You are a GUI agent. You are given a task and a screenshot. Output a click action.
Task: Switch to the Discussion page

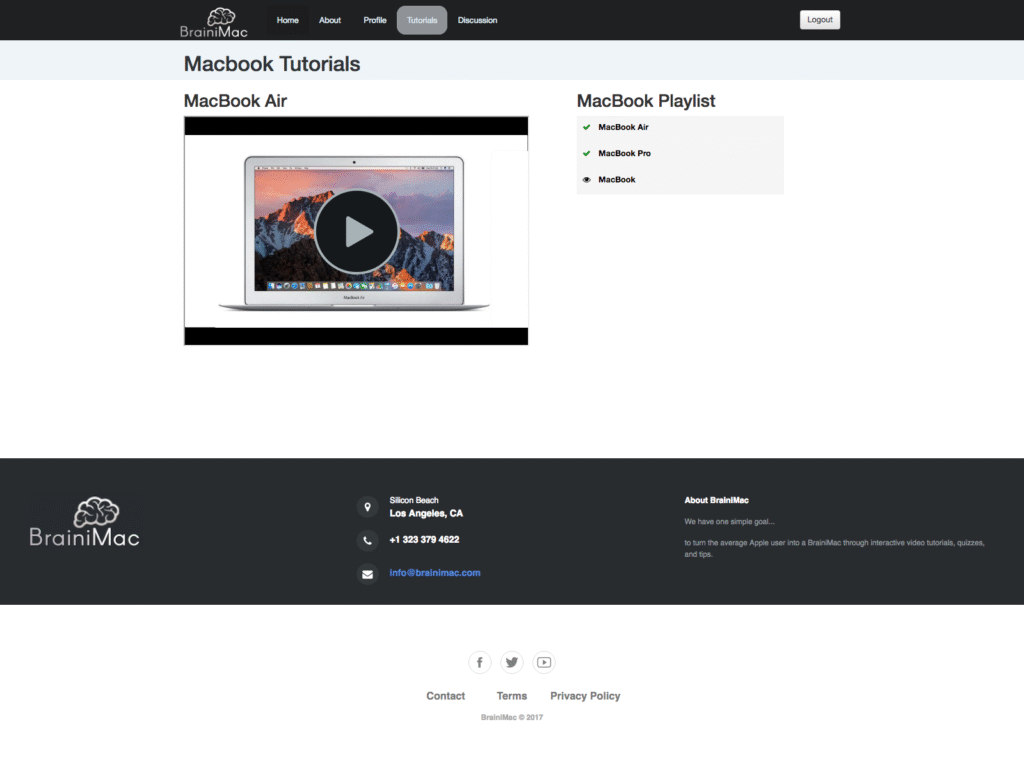477,20
